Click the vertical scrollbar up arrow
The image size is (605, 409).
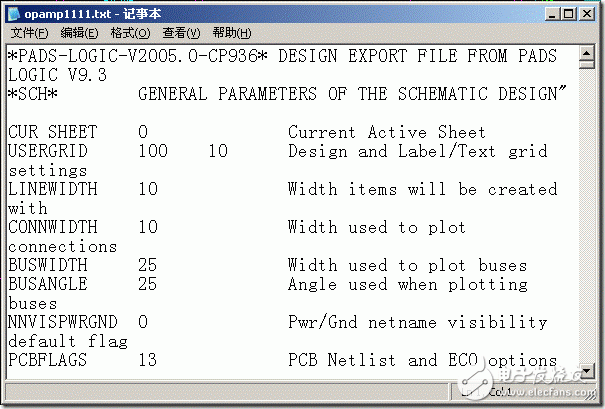588,52
